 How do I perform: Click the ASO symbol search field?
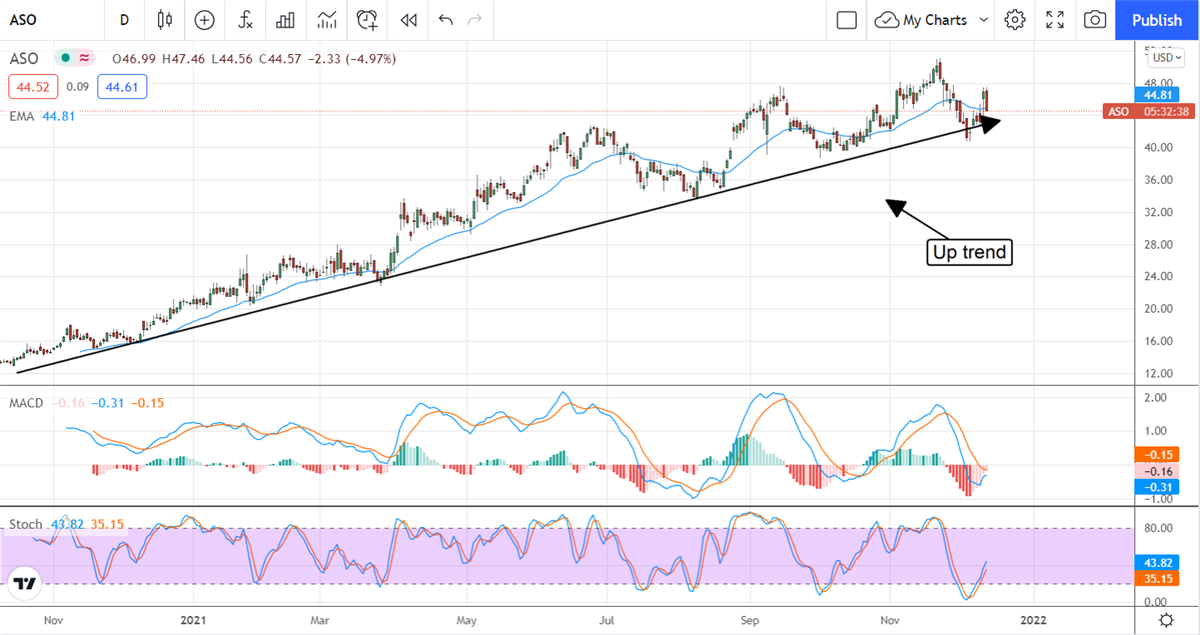[x=40, y=20]
